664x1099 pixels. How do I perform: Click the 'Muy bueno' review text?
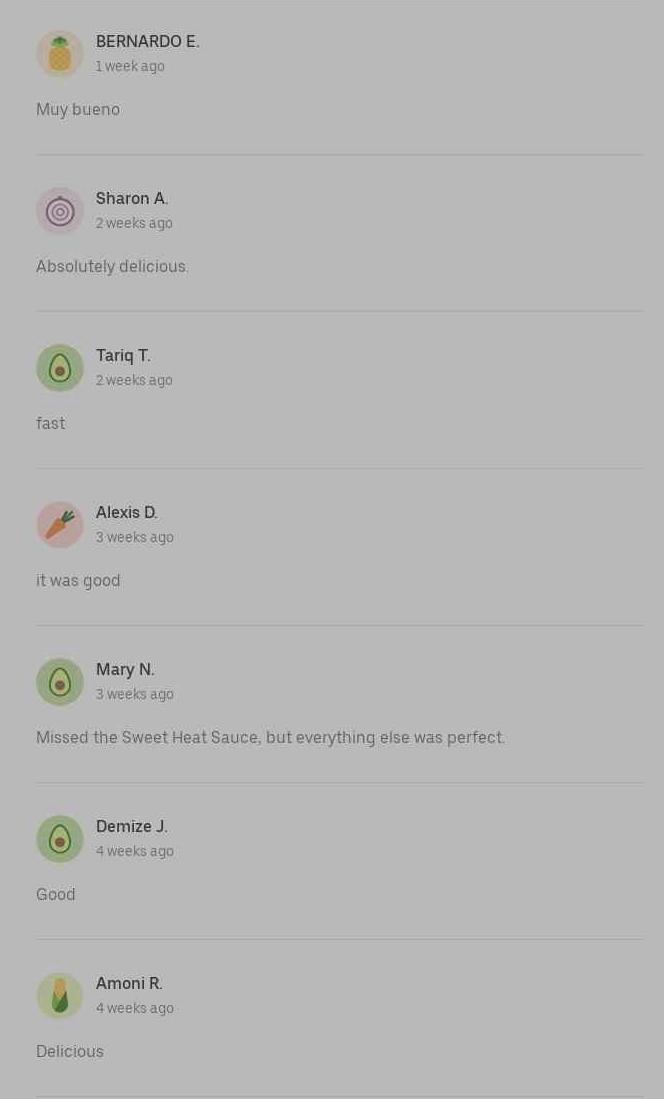pos(78,109)
